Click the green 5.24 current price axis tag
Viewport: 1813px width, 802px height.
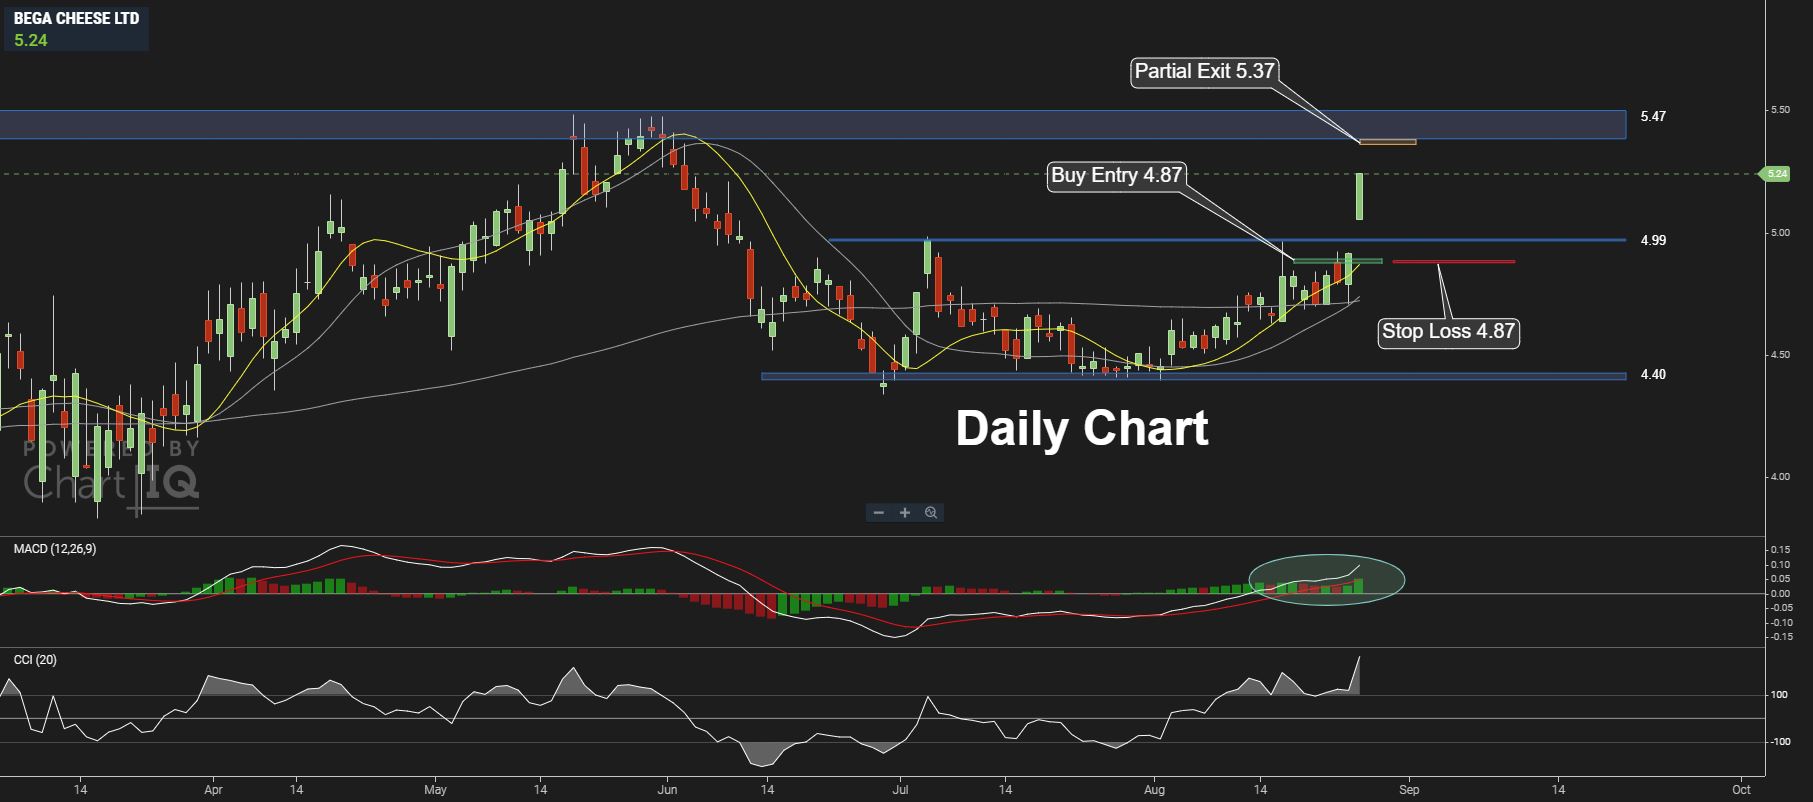tap(1775, 174)
